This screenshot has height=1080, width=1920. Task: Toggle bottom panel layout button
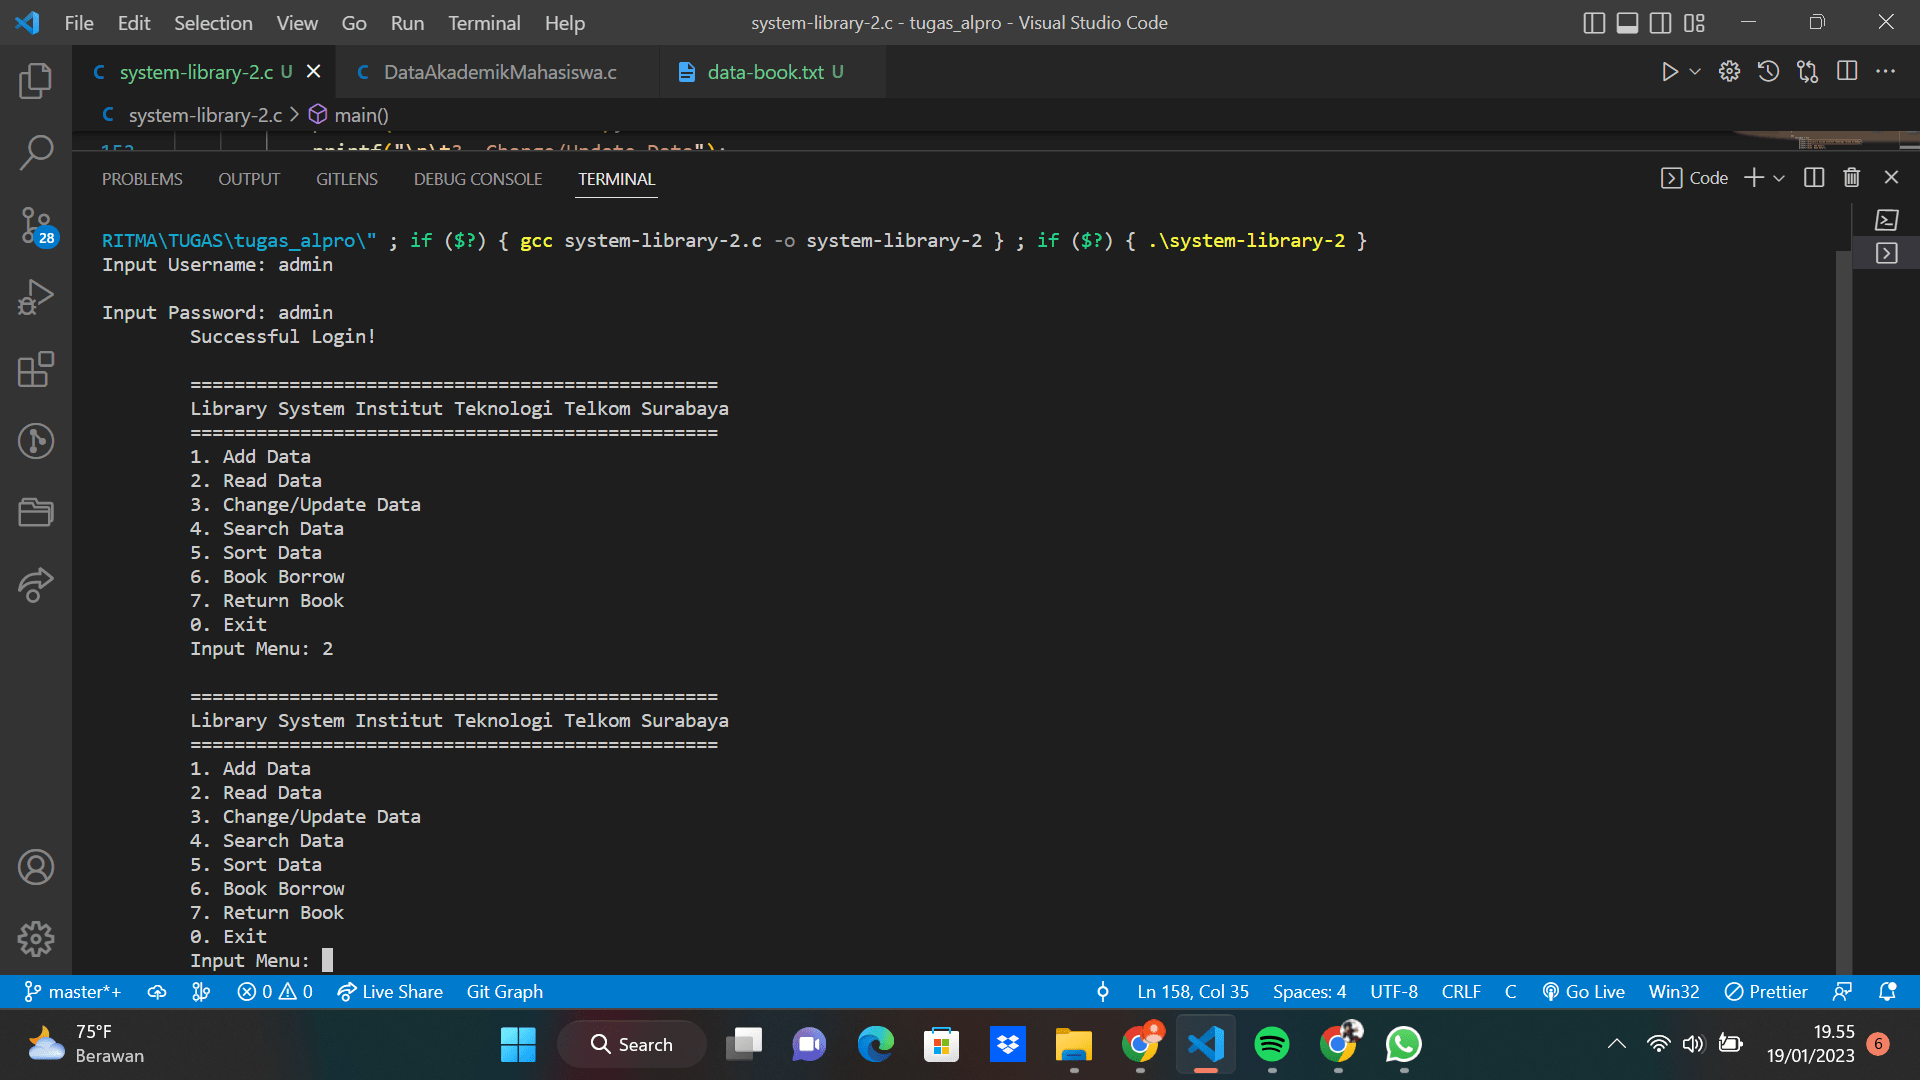click(x=1627, y=23)
